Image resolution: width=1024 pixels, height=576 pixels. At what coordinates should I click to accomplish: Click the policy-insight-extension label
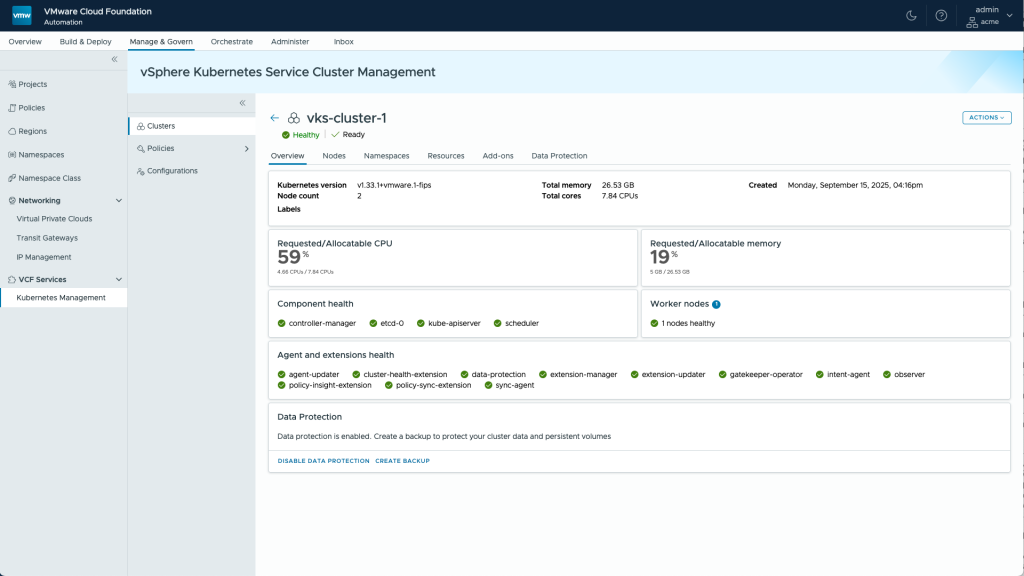tap(330, 385)
